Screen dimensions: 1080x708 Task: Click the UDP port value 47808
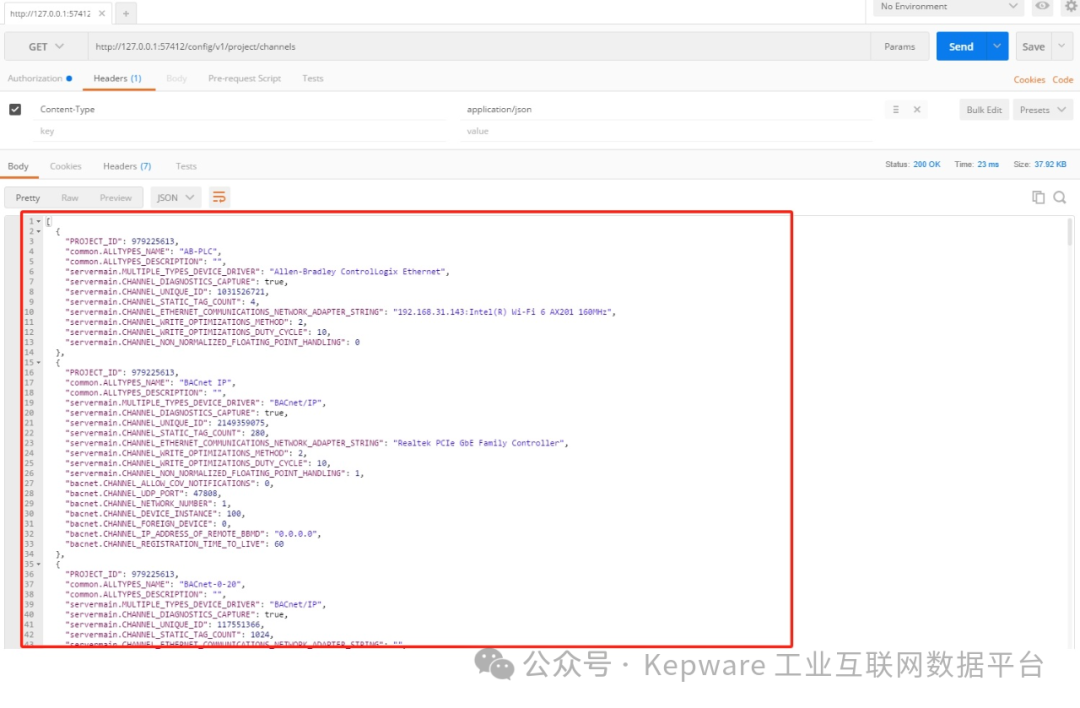click(205, 494)
